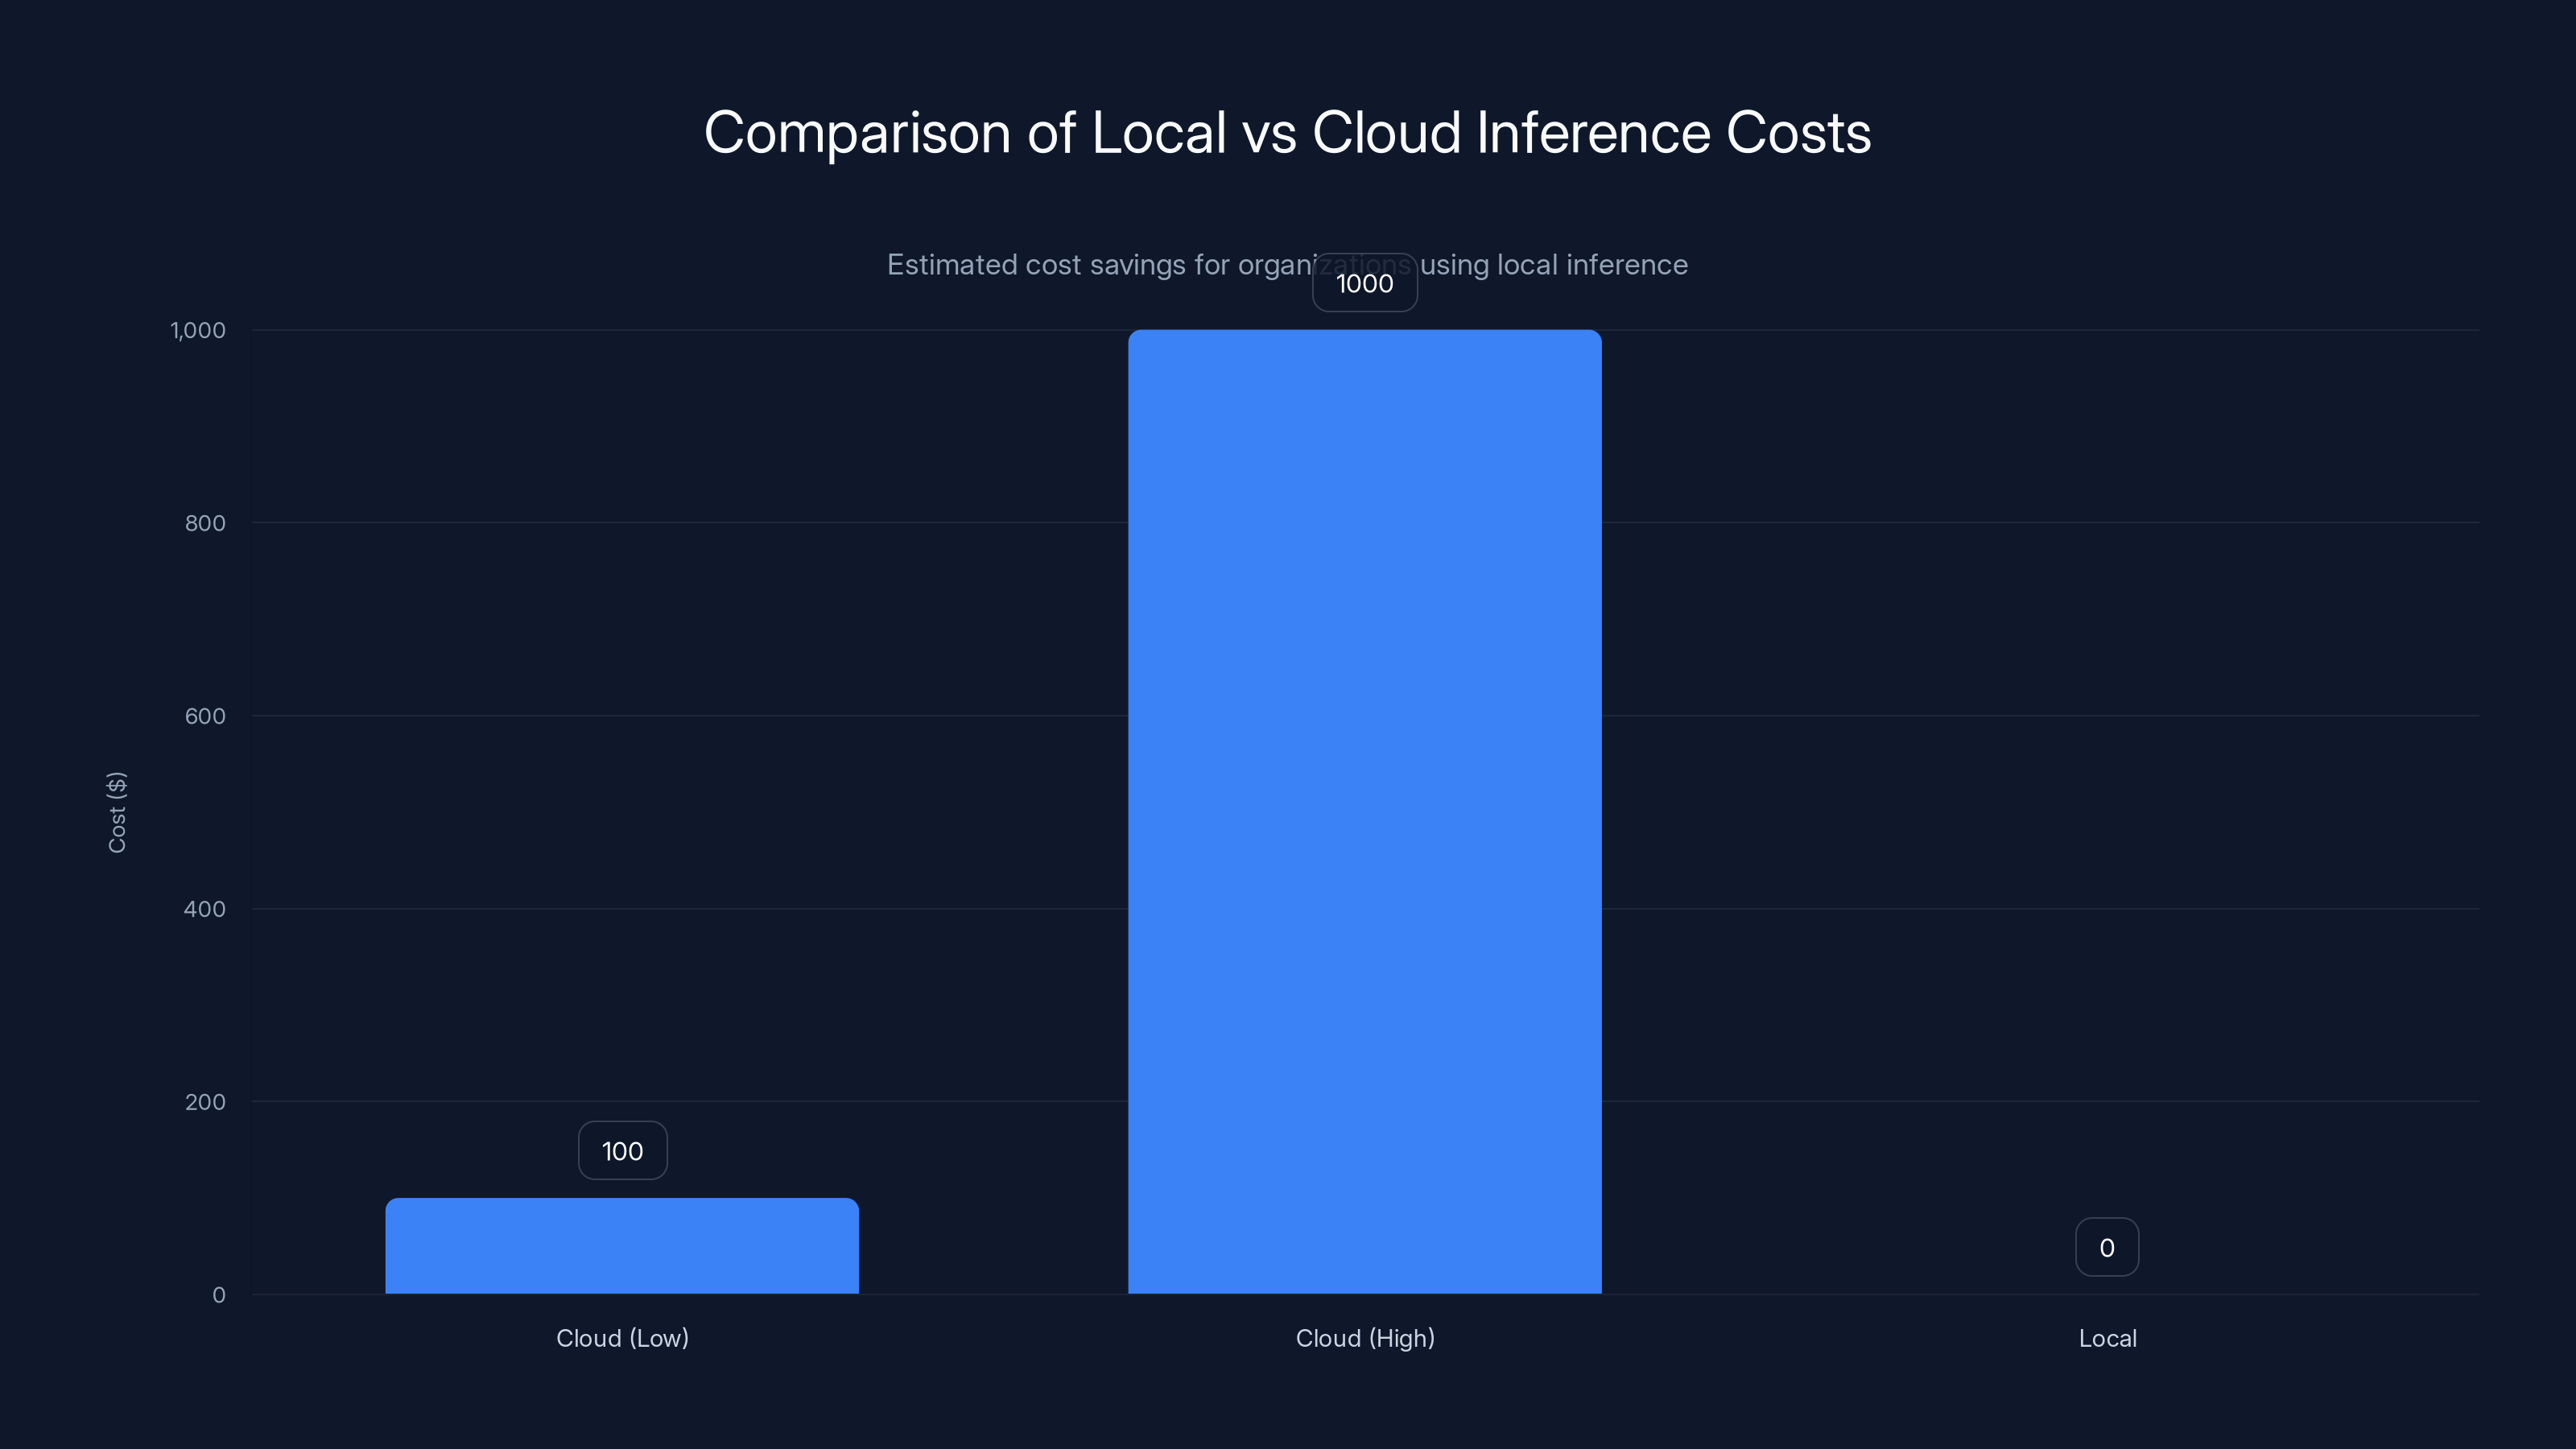Select the Cloud (High) axis label
The width and height of the screenshot is (2576, 1449).
1364,1338
